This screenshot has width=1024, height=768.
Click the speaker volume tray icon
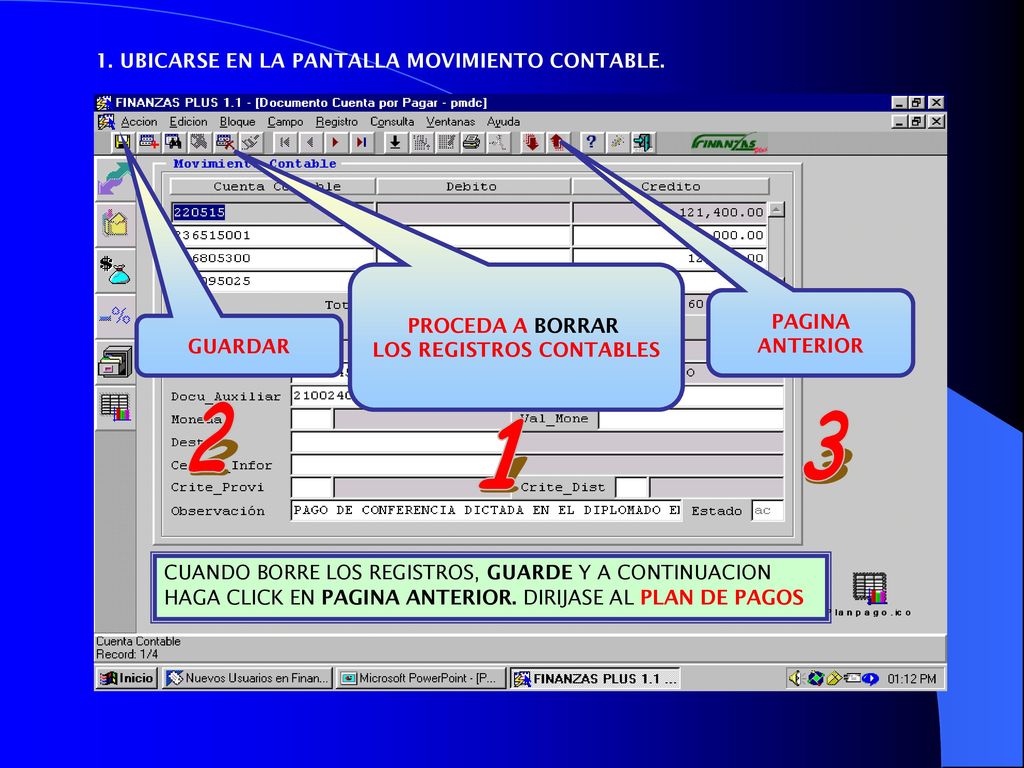[796, 679]
